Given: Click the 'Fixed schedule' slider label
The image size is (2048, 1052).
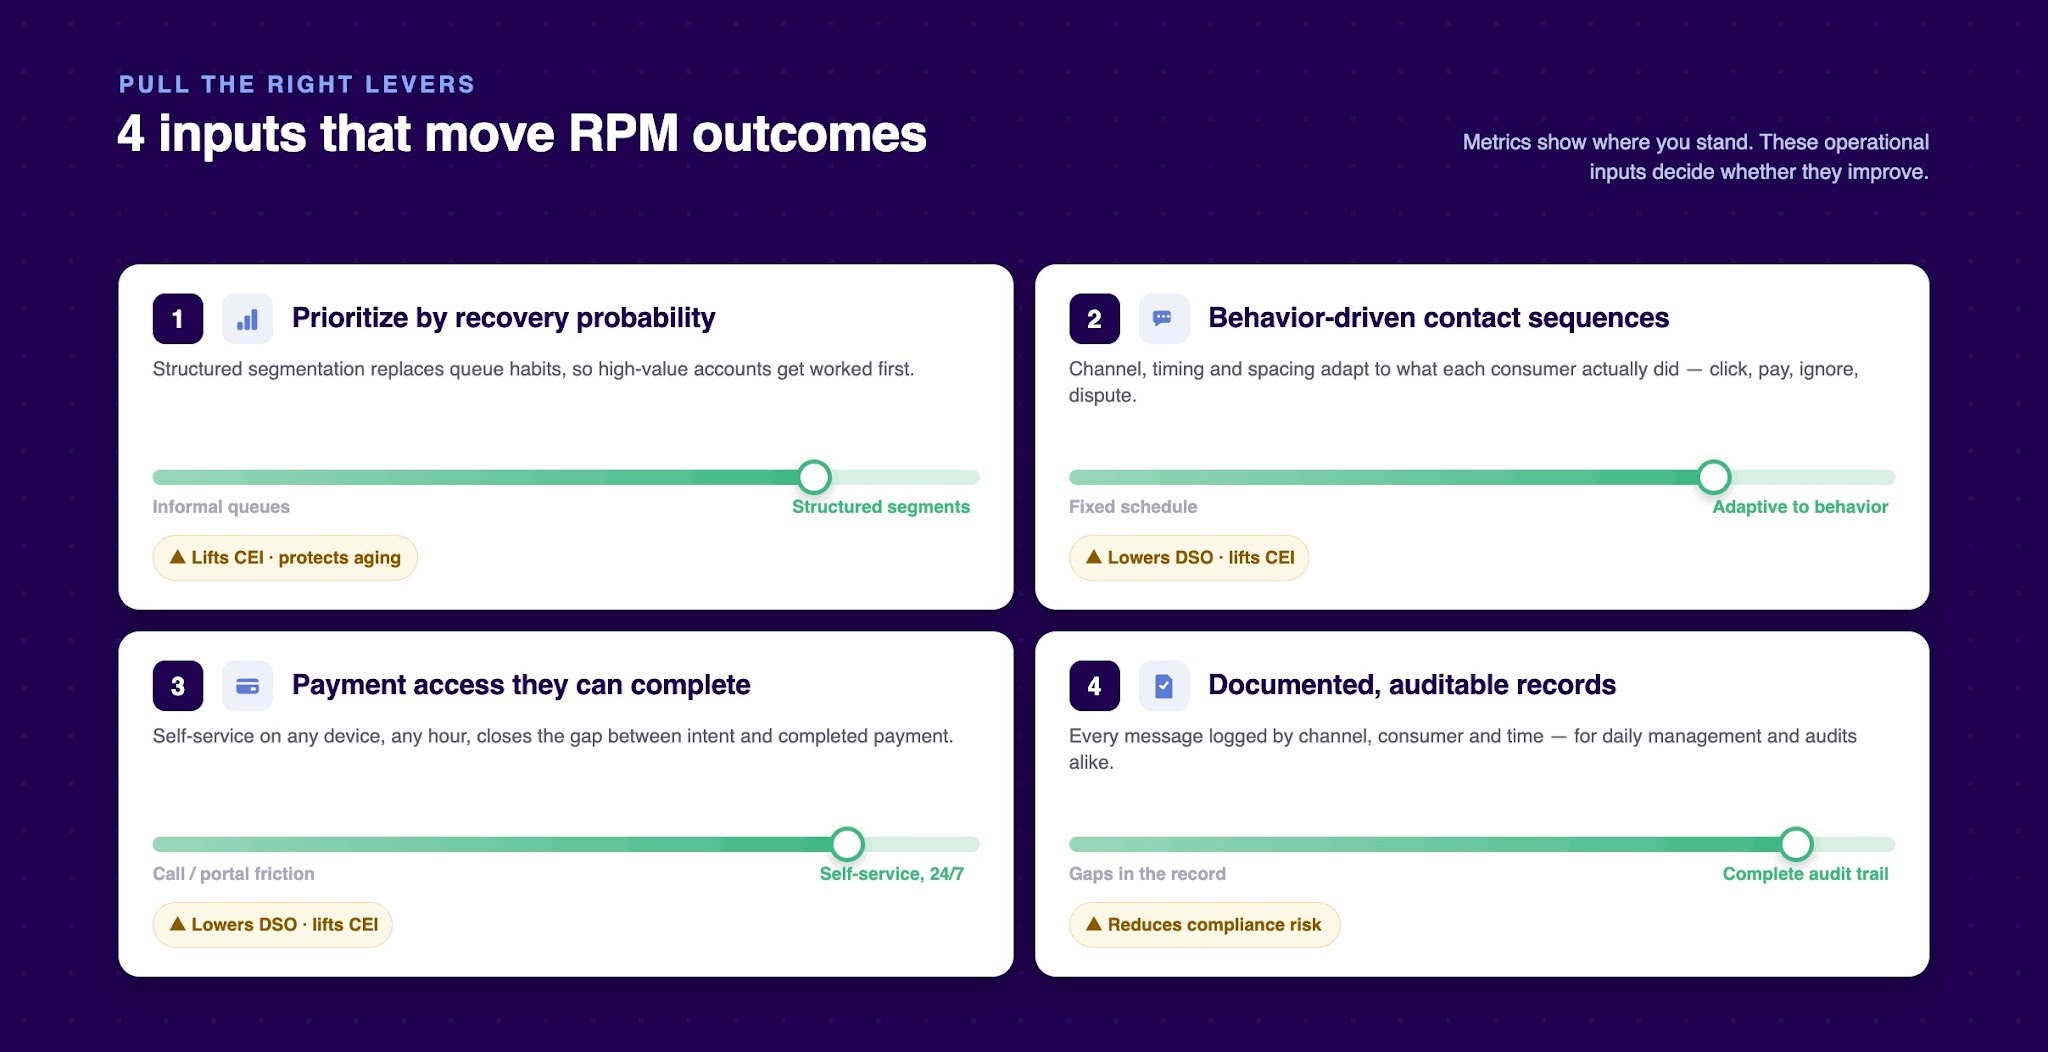Looking at the screenshot, I should click(x=1133, y=507).
